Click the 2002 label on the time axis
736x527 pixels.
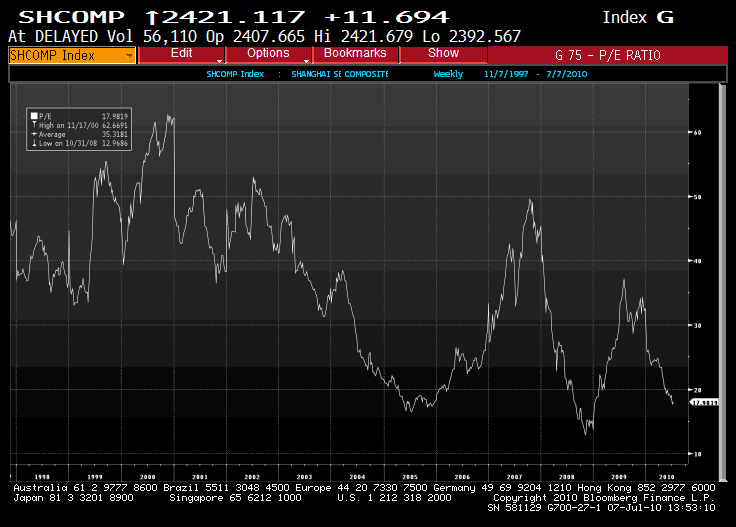coord(252,477)
